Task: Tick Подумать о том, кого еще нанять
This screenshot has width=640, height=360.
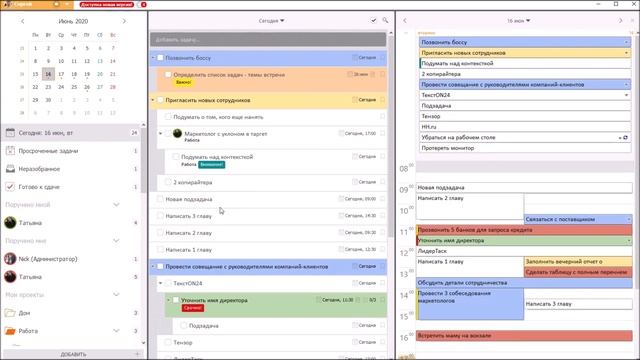Action: pos(168,117)
